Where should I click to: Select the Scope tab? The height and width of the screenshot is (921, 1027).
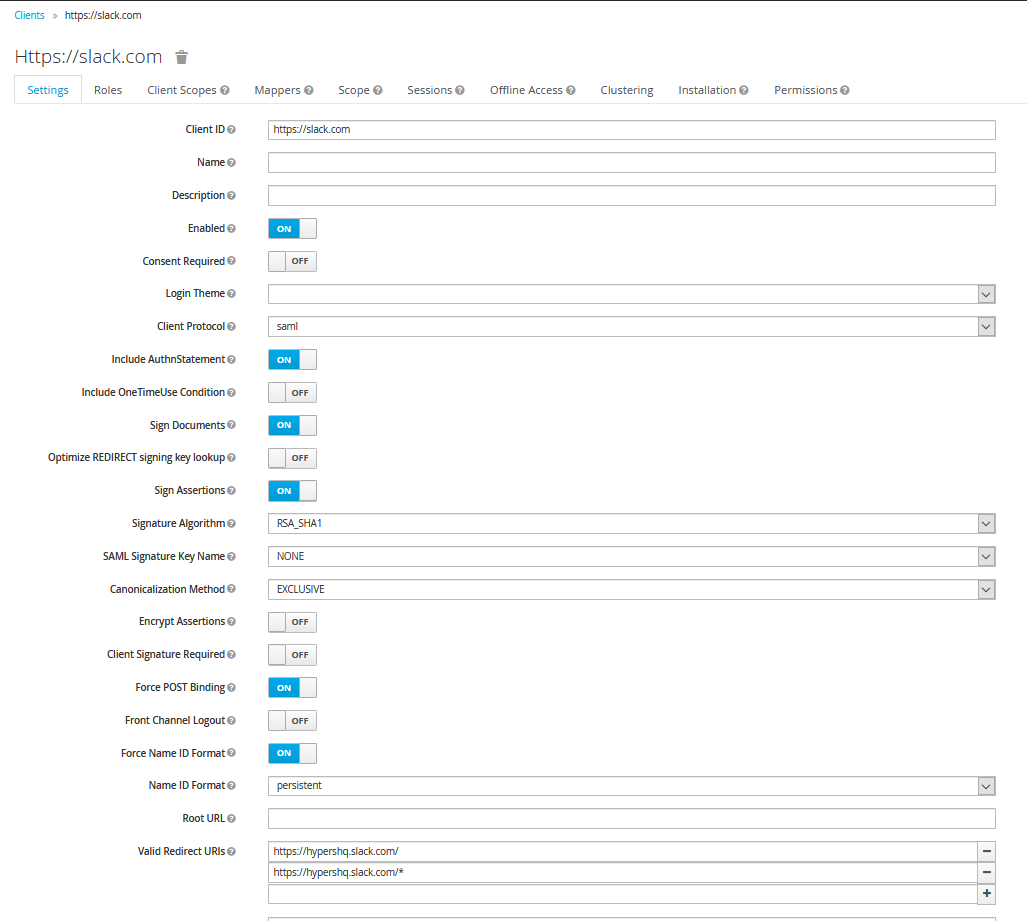(x=360, y=90)
